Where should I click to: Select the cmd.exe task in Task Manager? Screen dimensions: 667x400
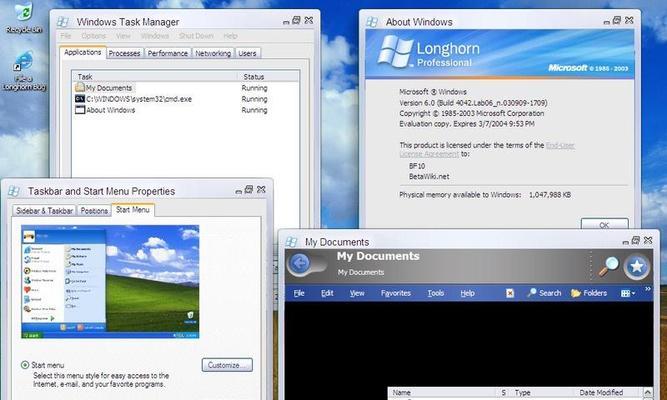click(133, 99)
